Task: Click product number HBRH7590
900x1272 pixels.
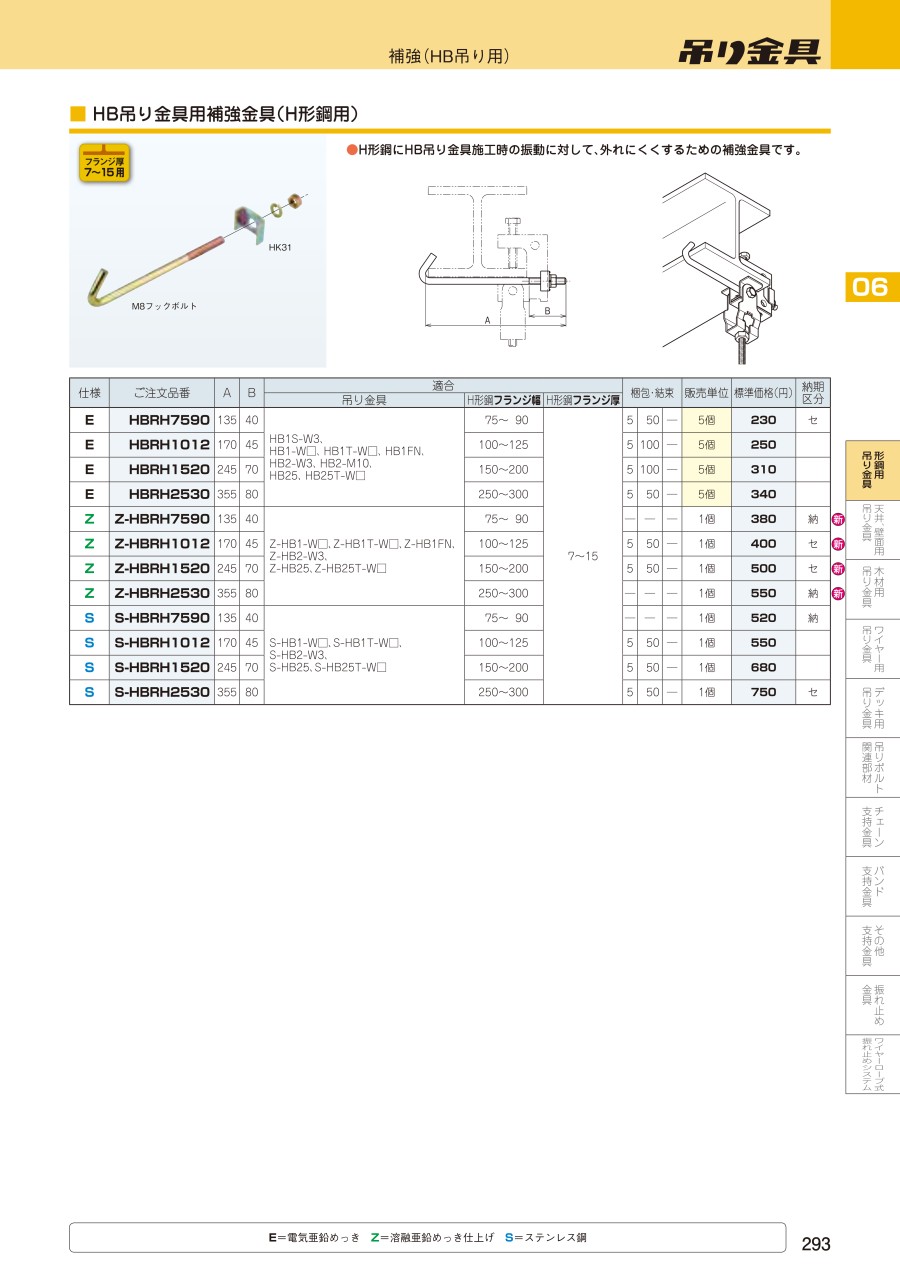Action: [169, 420]
